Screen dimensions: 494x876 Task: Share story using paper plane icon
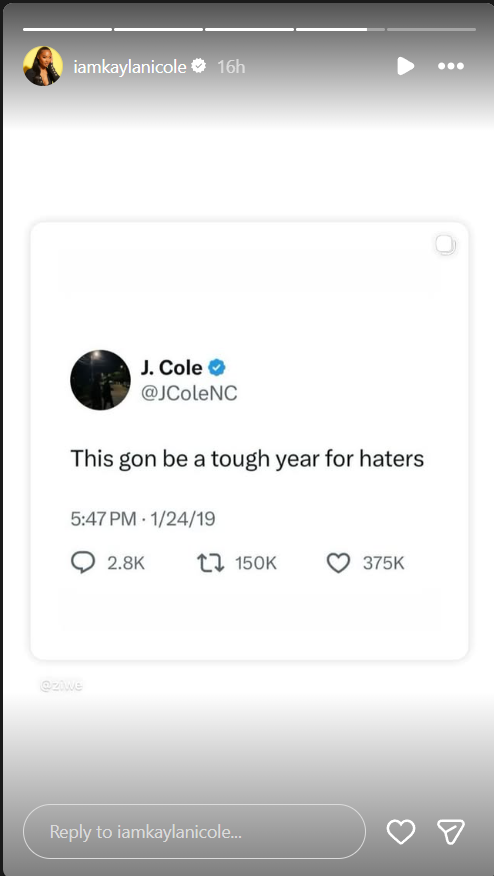click(x=450, y=831)
